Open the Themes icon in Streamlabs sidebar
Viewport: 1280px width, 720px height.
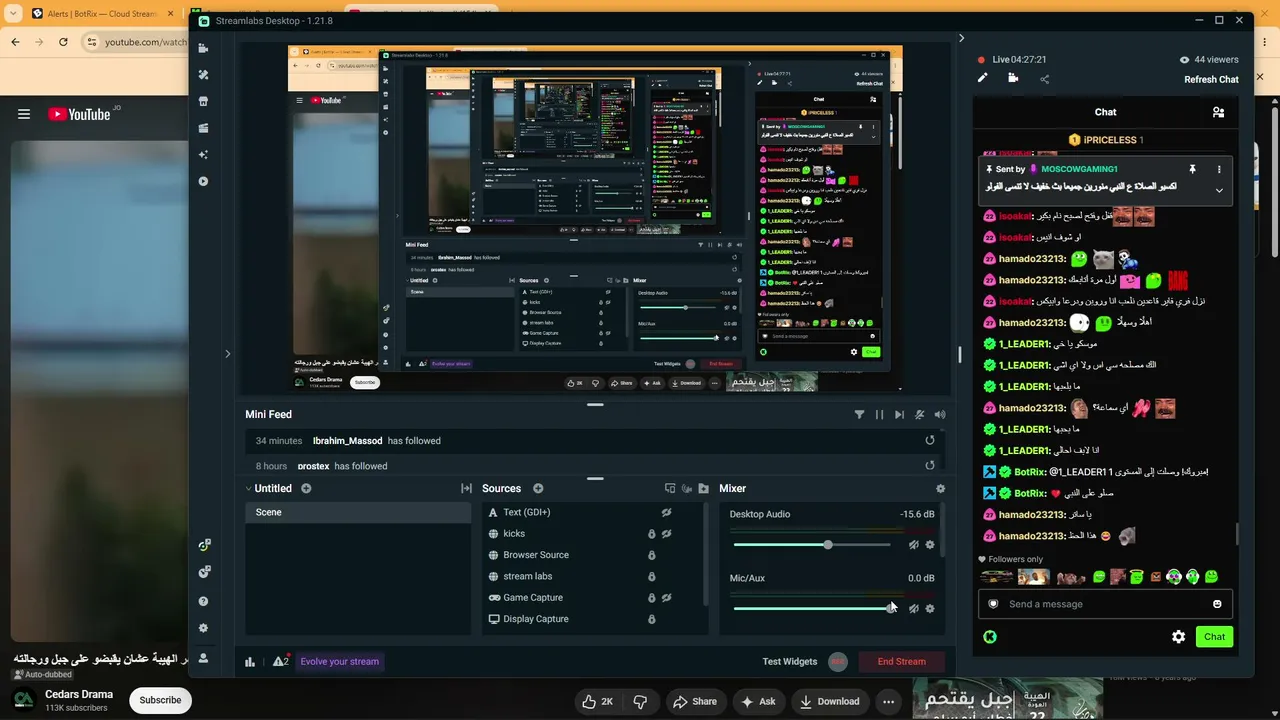203,75
